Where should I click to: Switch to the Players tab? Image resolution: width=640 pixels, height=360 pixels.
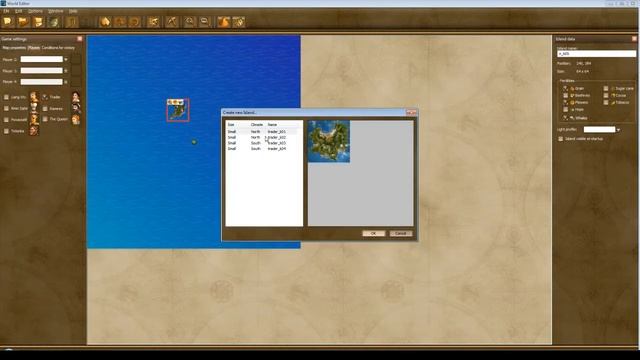click(x=34, y=48)
